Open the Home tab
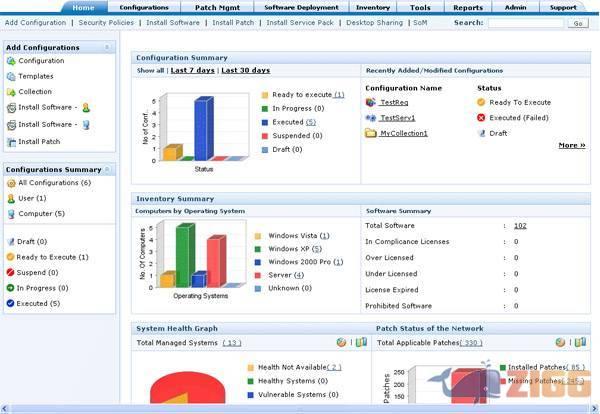The width and height of the screenshot is (600, 414). [83, 7]
